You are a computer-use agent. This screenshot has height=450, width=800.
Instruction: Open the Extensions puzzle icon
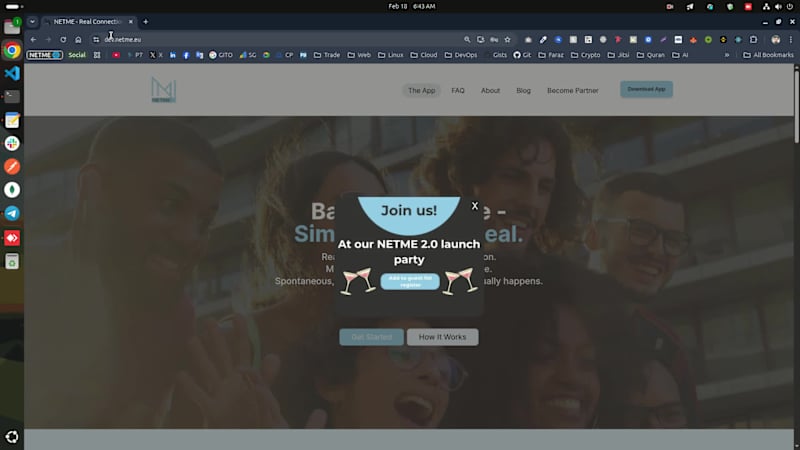(x=753, y=39)
